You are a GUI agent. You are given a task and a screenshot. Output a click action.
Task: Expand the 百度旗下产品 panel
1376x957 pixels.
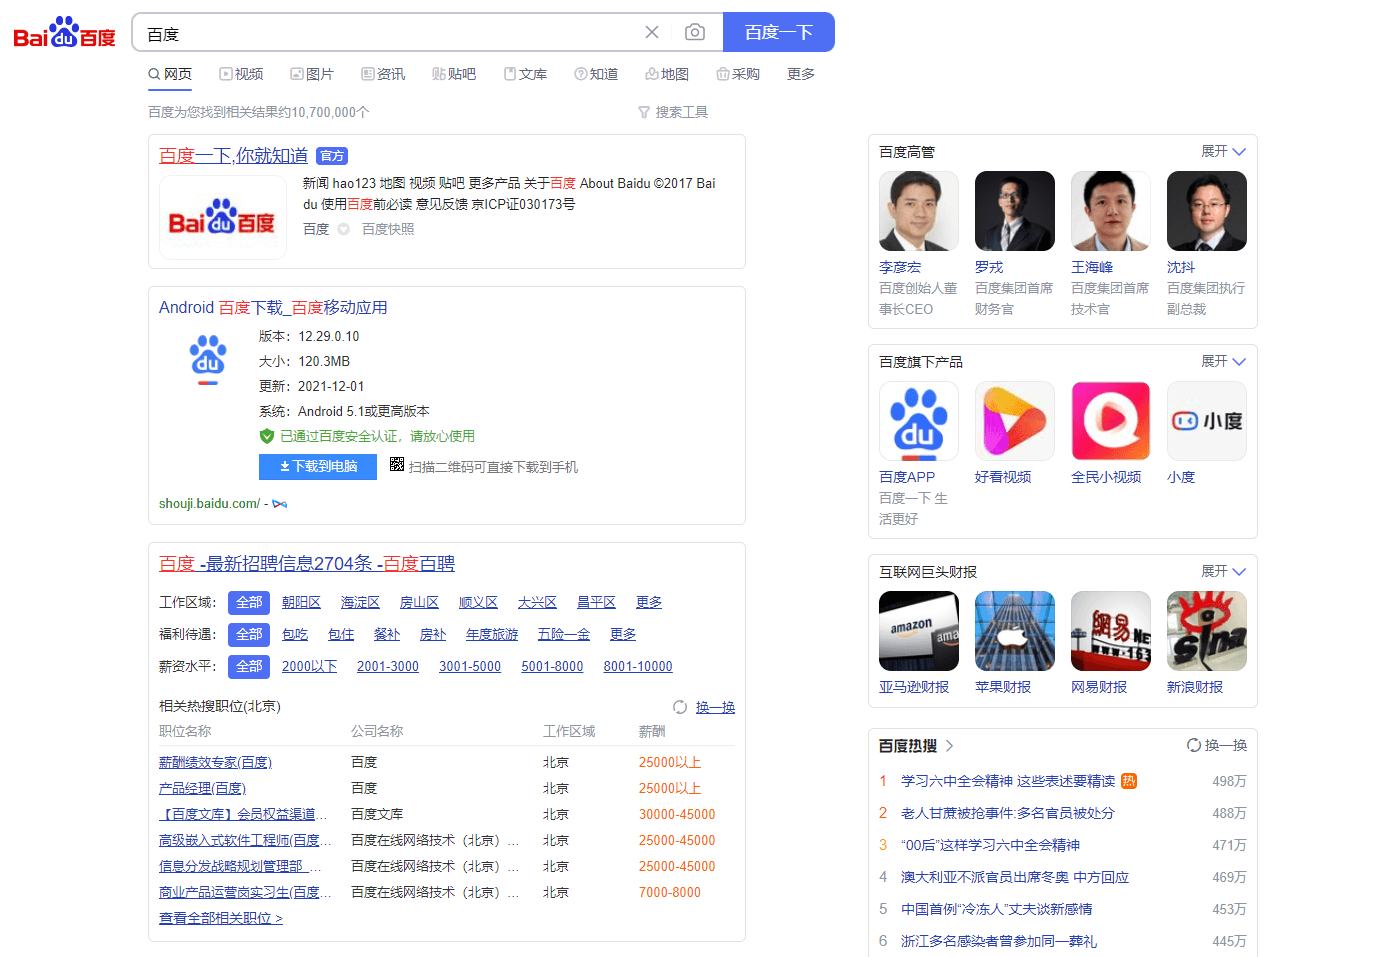(1223, 361)
